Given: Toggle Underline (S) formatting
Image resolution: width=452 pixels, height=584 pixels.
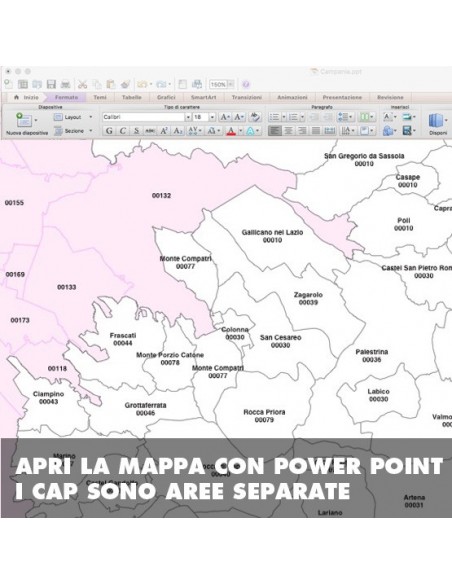Looking at the screenshot, I should point(136,131).
